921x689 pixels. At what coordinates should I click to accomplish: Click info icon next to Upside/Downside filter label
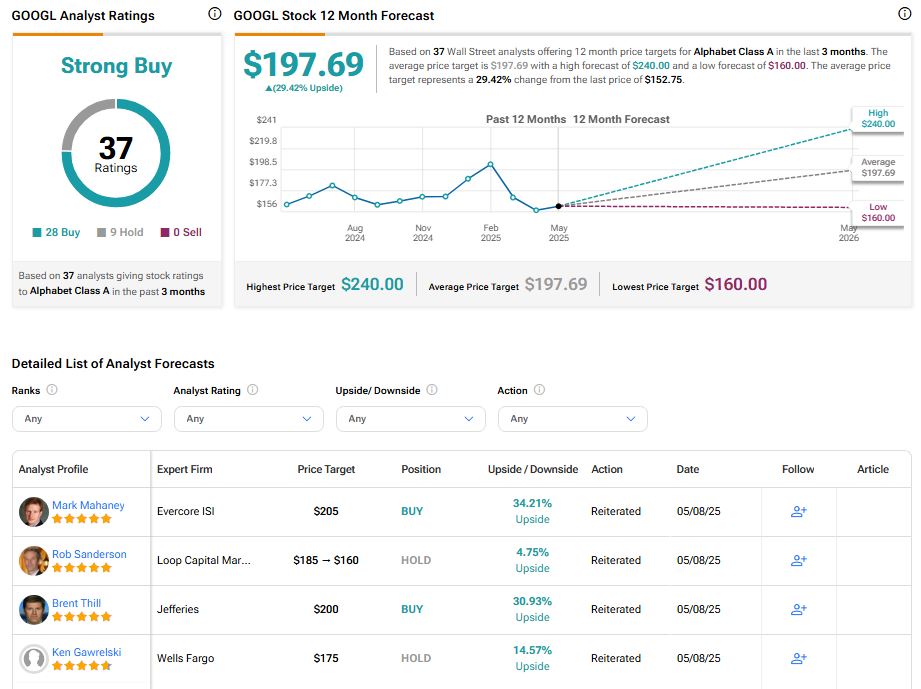[432, 389]
